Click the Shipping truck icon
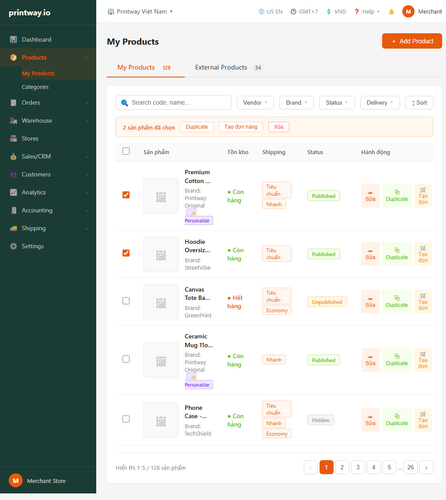This screenshot has height=500, width=446. pyautogui.click(x=13, y=228)
